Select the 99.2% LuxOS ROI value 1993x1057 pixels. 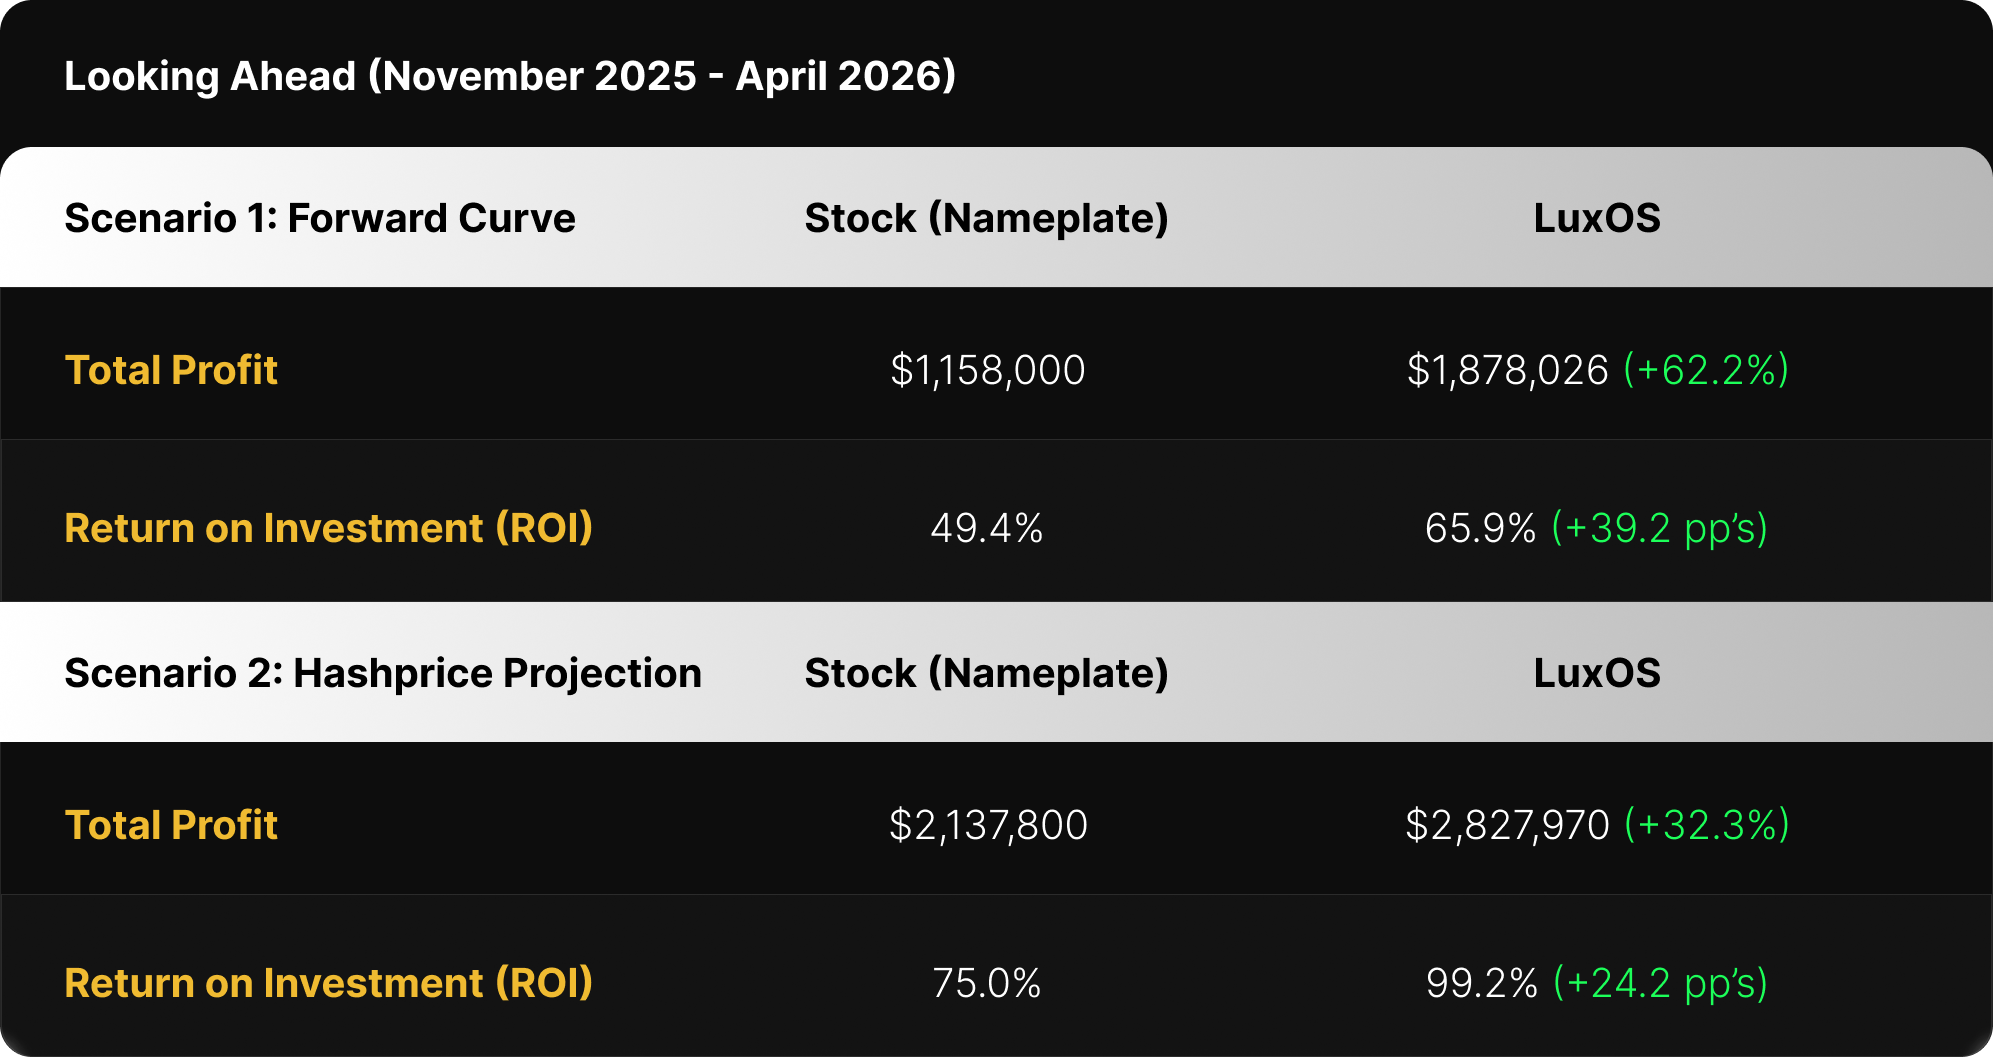(x=1481, y=983)
